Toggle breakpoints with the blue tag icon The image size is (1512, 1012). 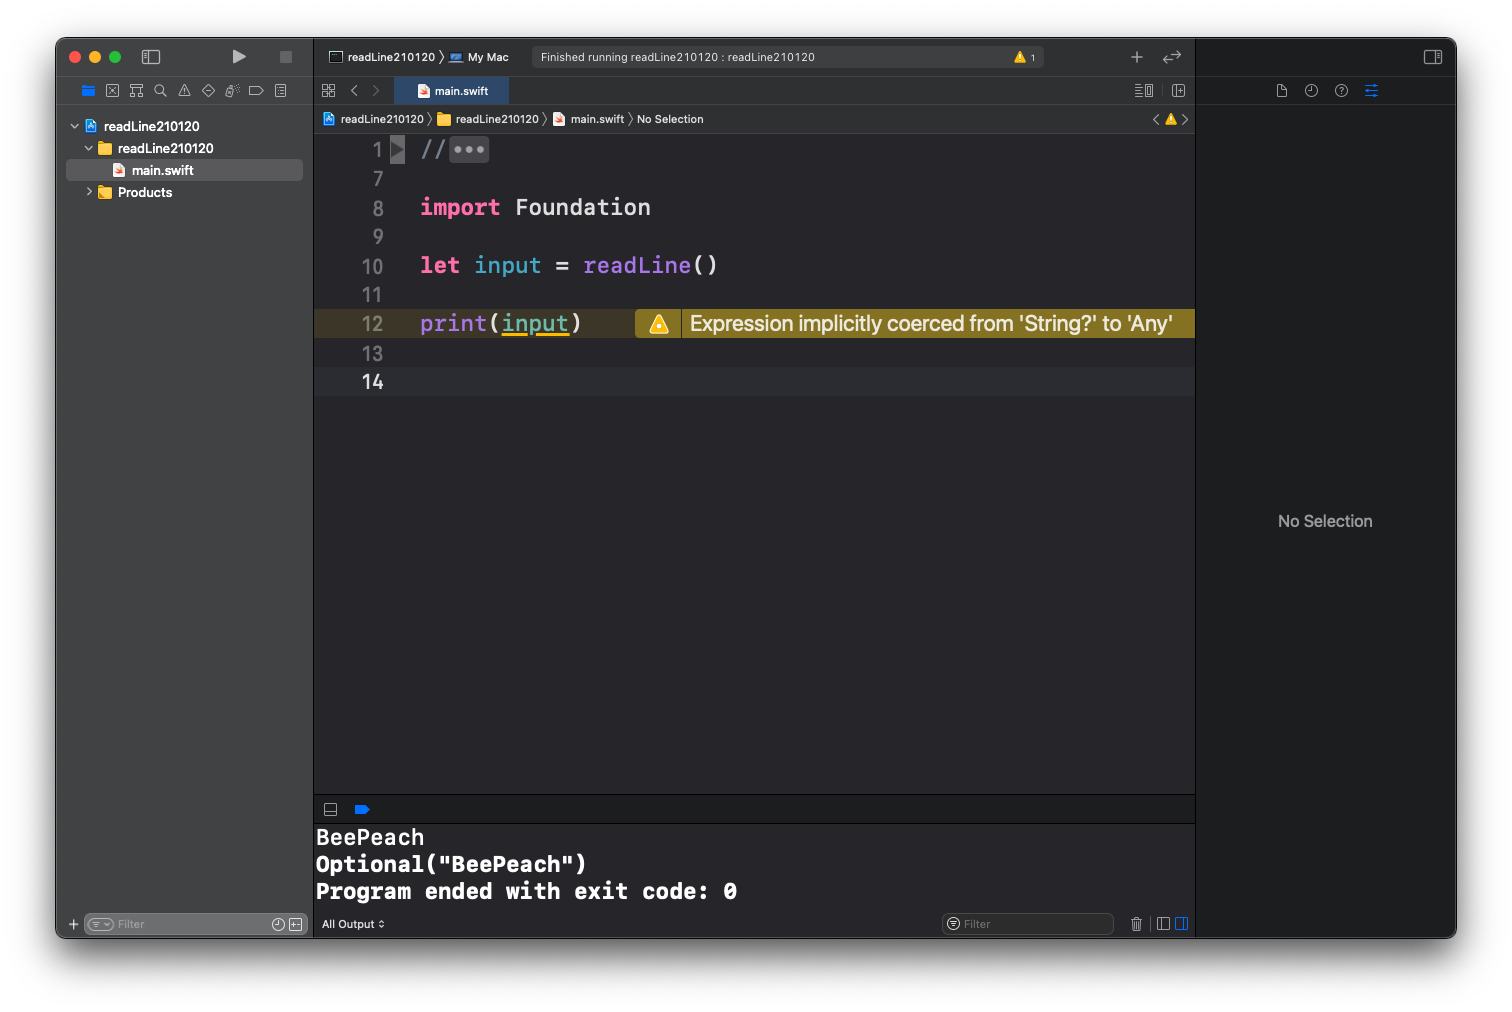tap(362, 810)
